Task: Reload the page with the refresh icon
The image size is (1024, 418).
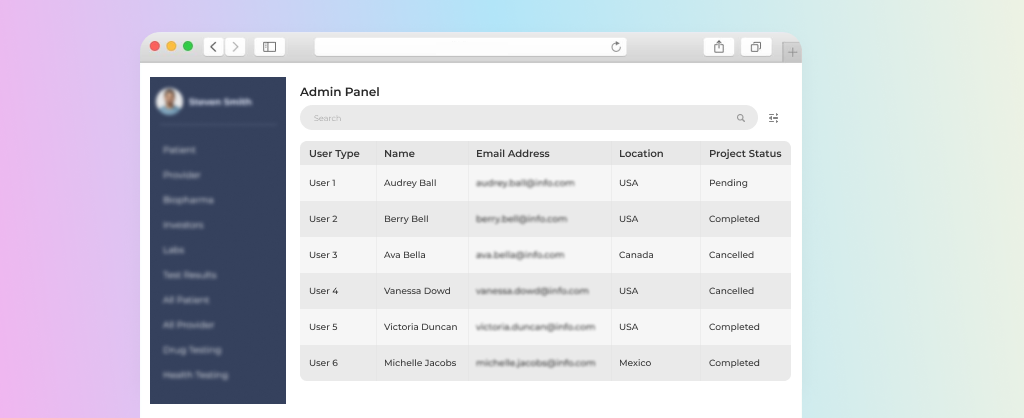Action: coord(616,47)
